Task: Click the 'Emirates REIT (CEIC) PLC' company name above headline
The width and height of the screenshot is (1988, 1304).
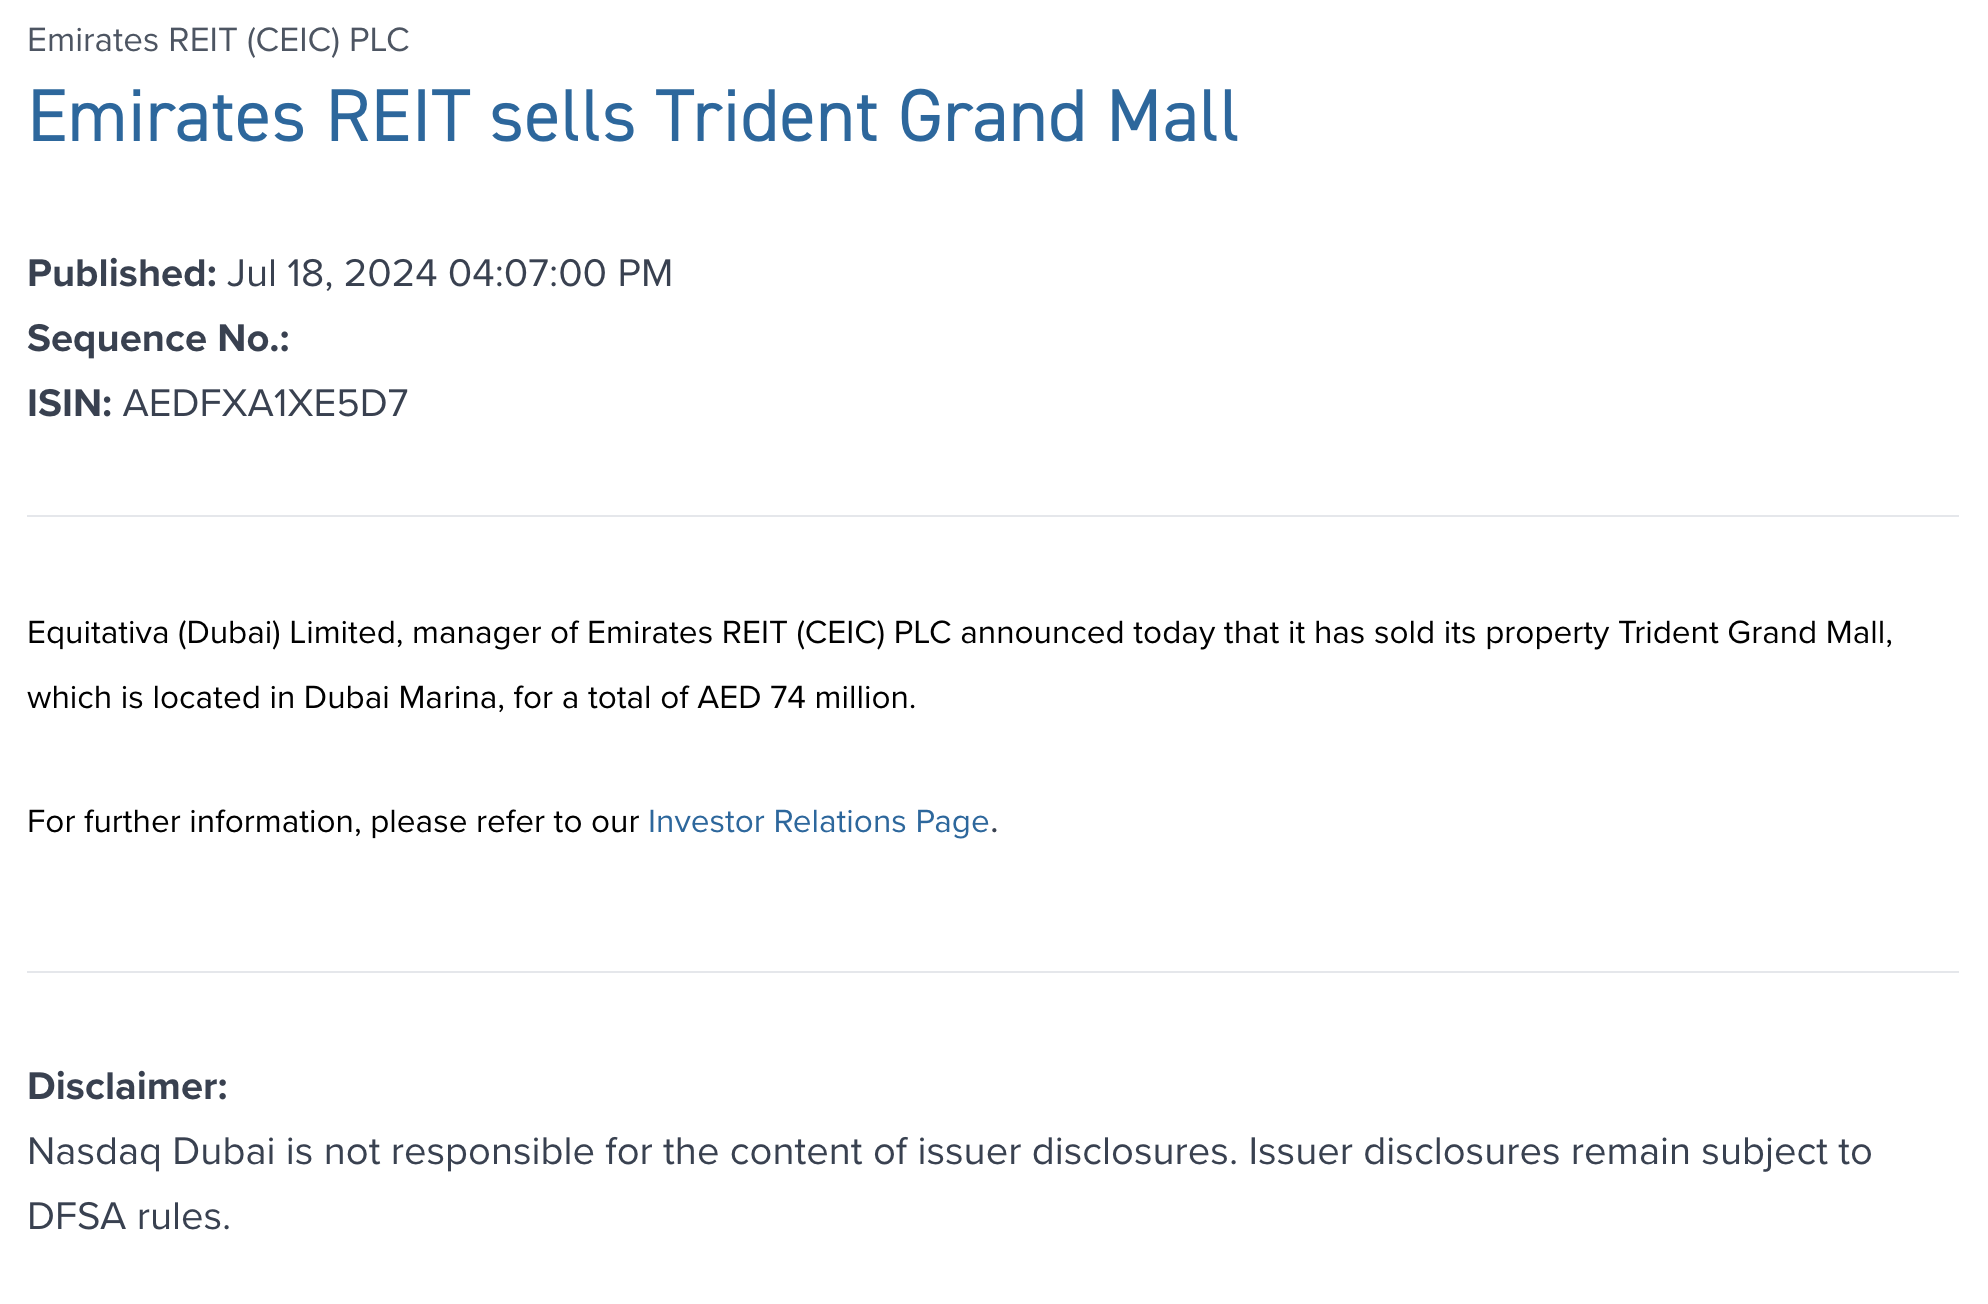Action: click(x=218, y=40)
